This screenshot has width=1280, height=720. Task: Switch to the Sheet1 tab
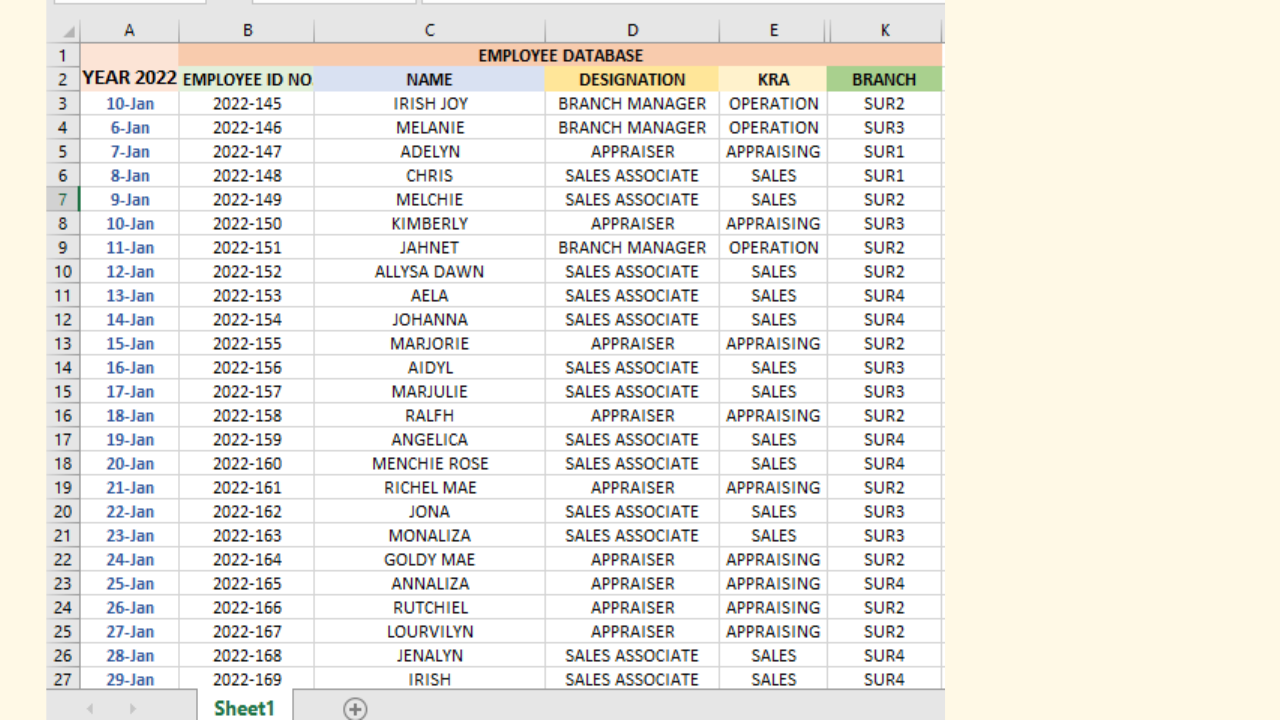click(x=244, y=708)
